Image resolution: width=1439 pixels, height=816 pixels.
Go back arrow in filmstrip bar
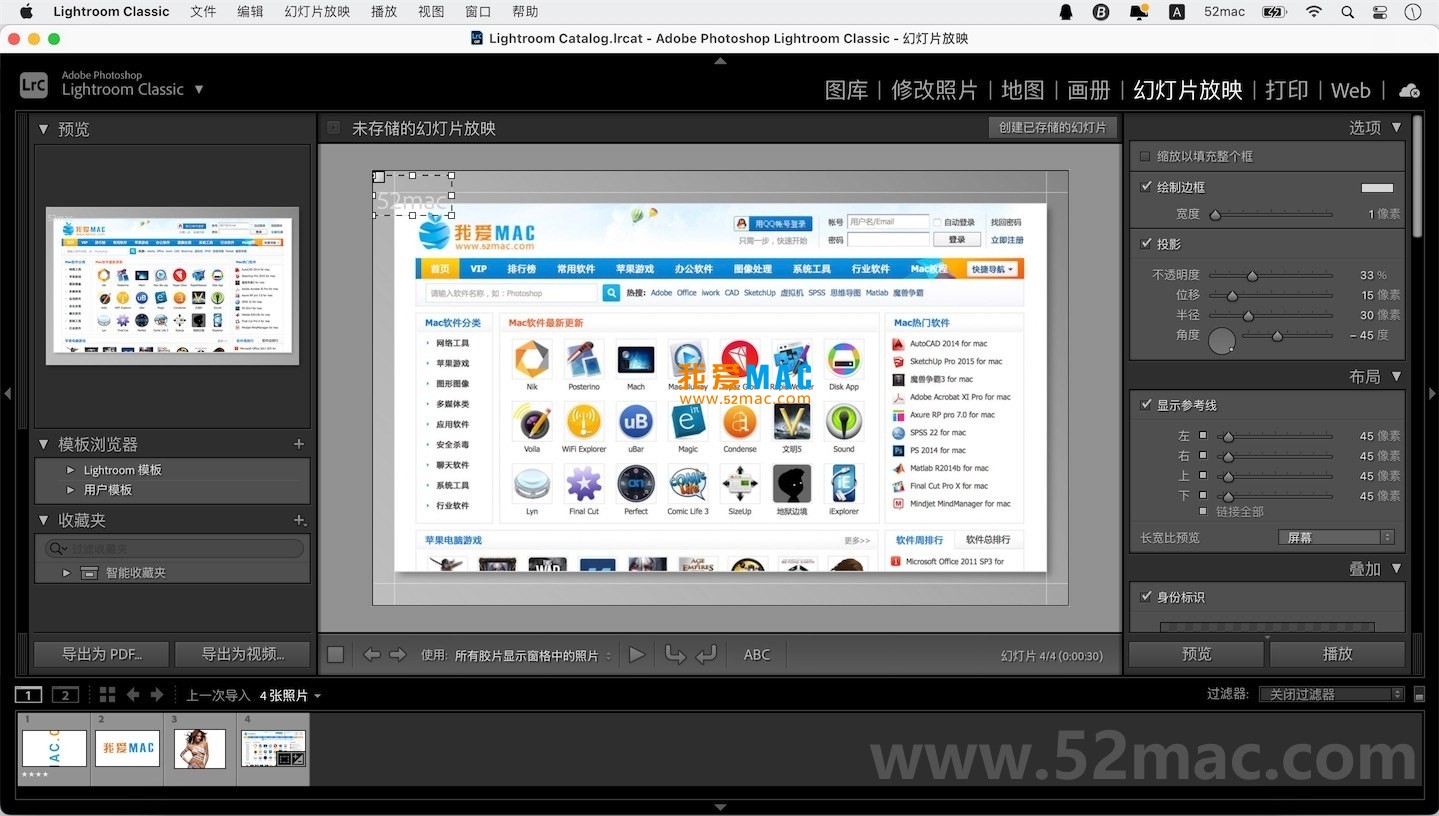click(131, 695)
